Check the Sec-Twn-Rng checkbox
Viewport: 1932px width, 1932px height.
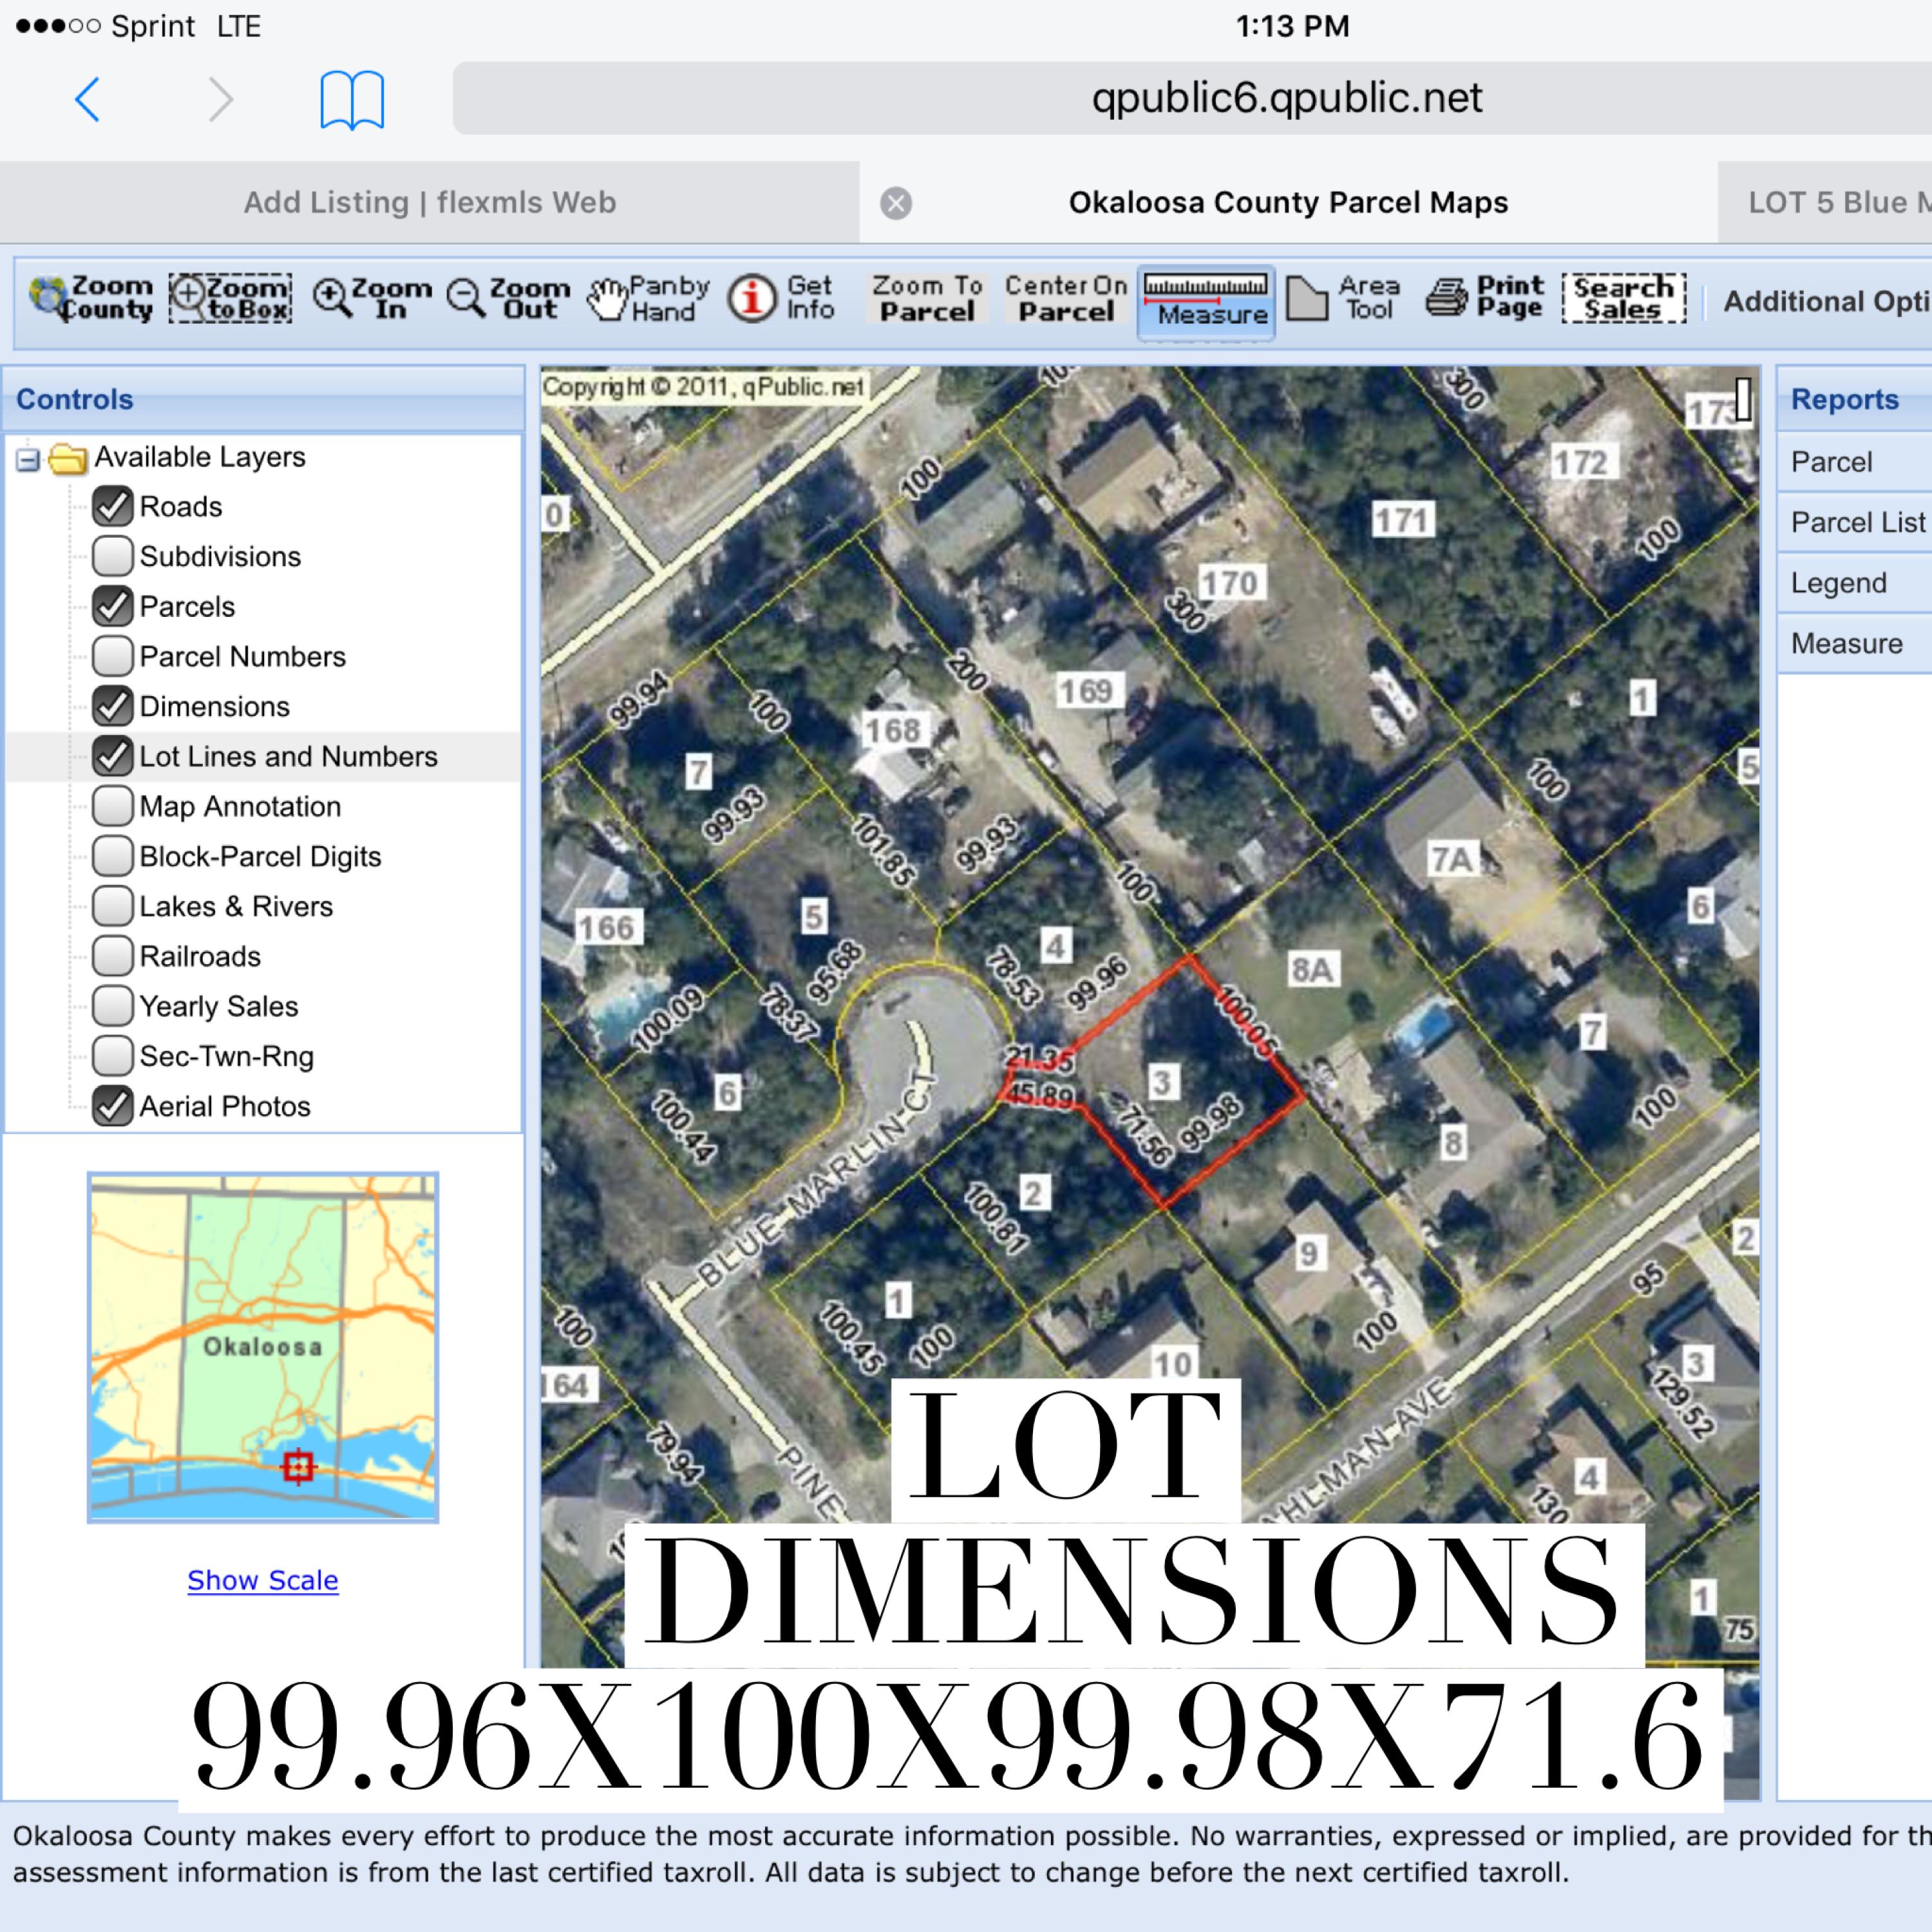click(x=113, y=1056)
